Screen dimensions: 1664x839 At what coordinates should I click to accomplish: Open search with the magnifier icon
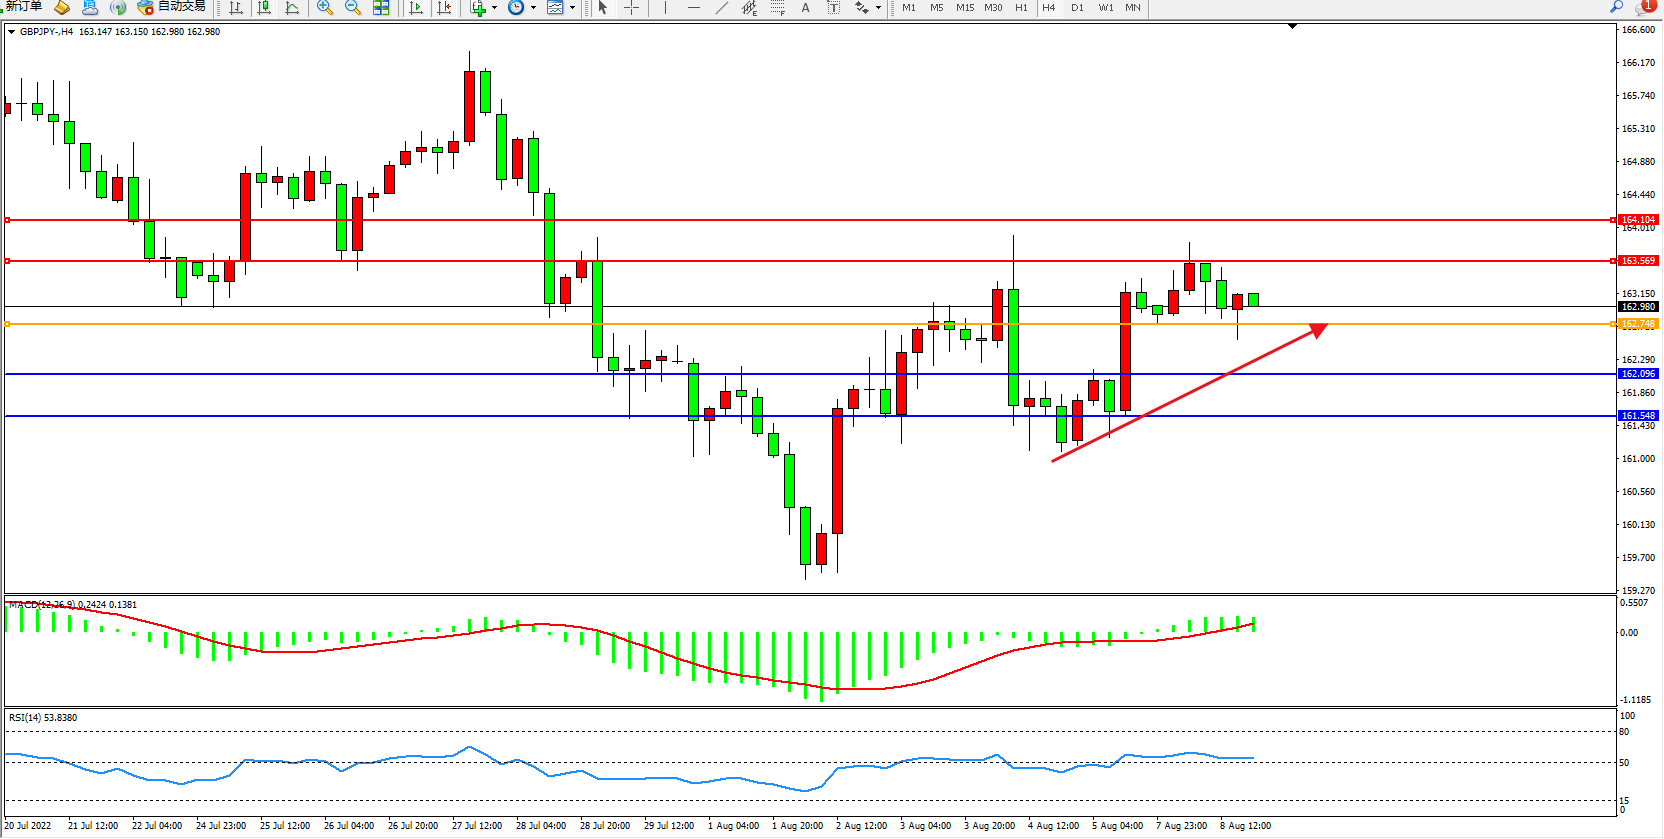[1616, 7]
